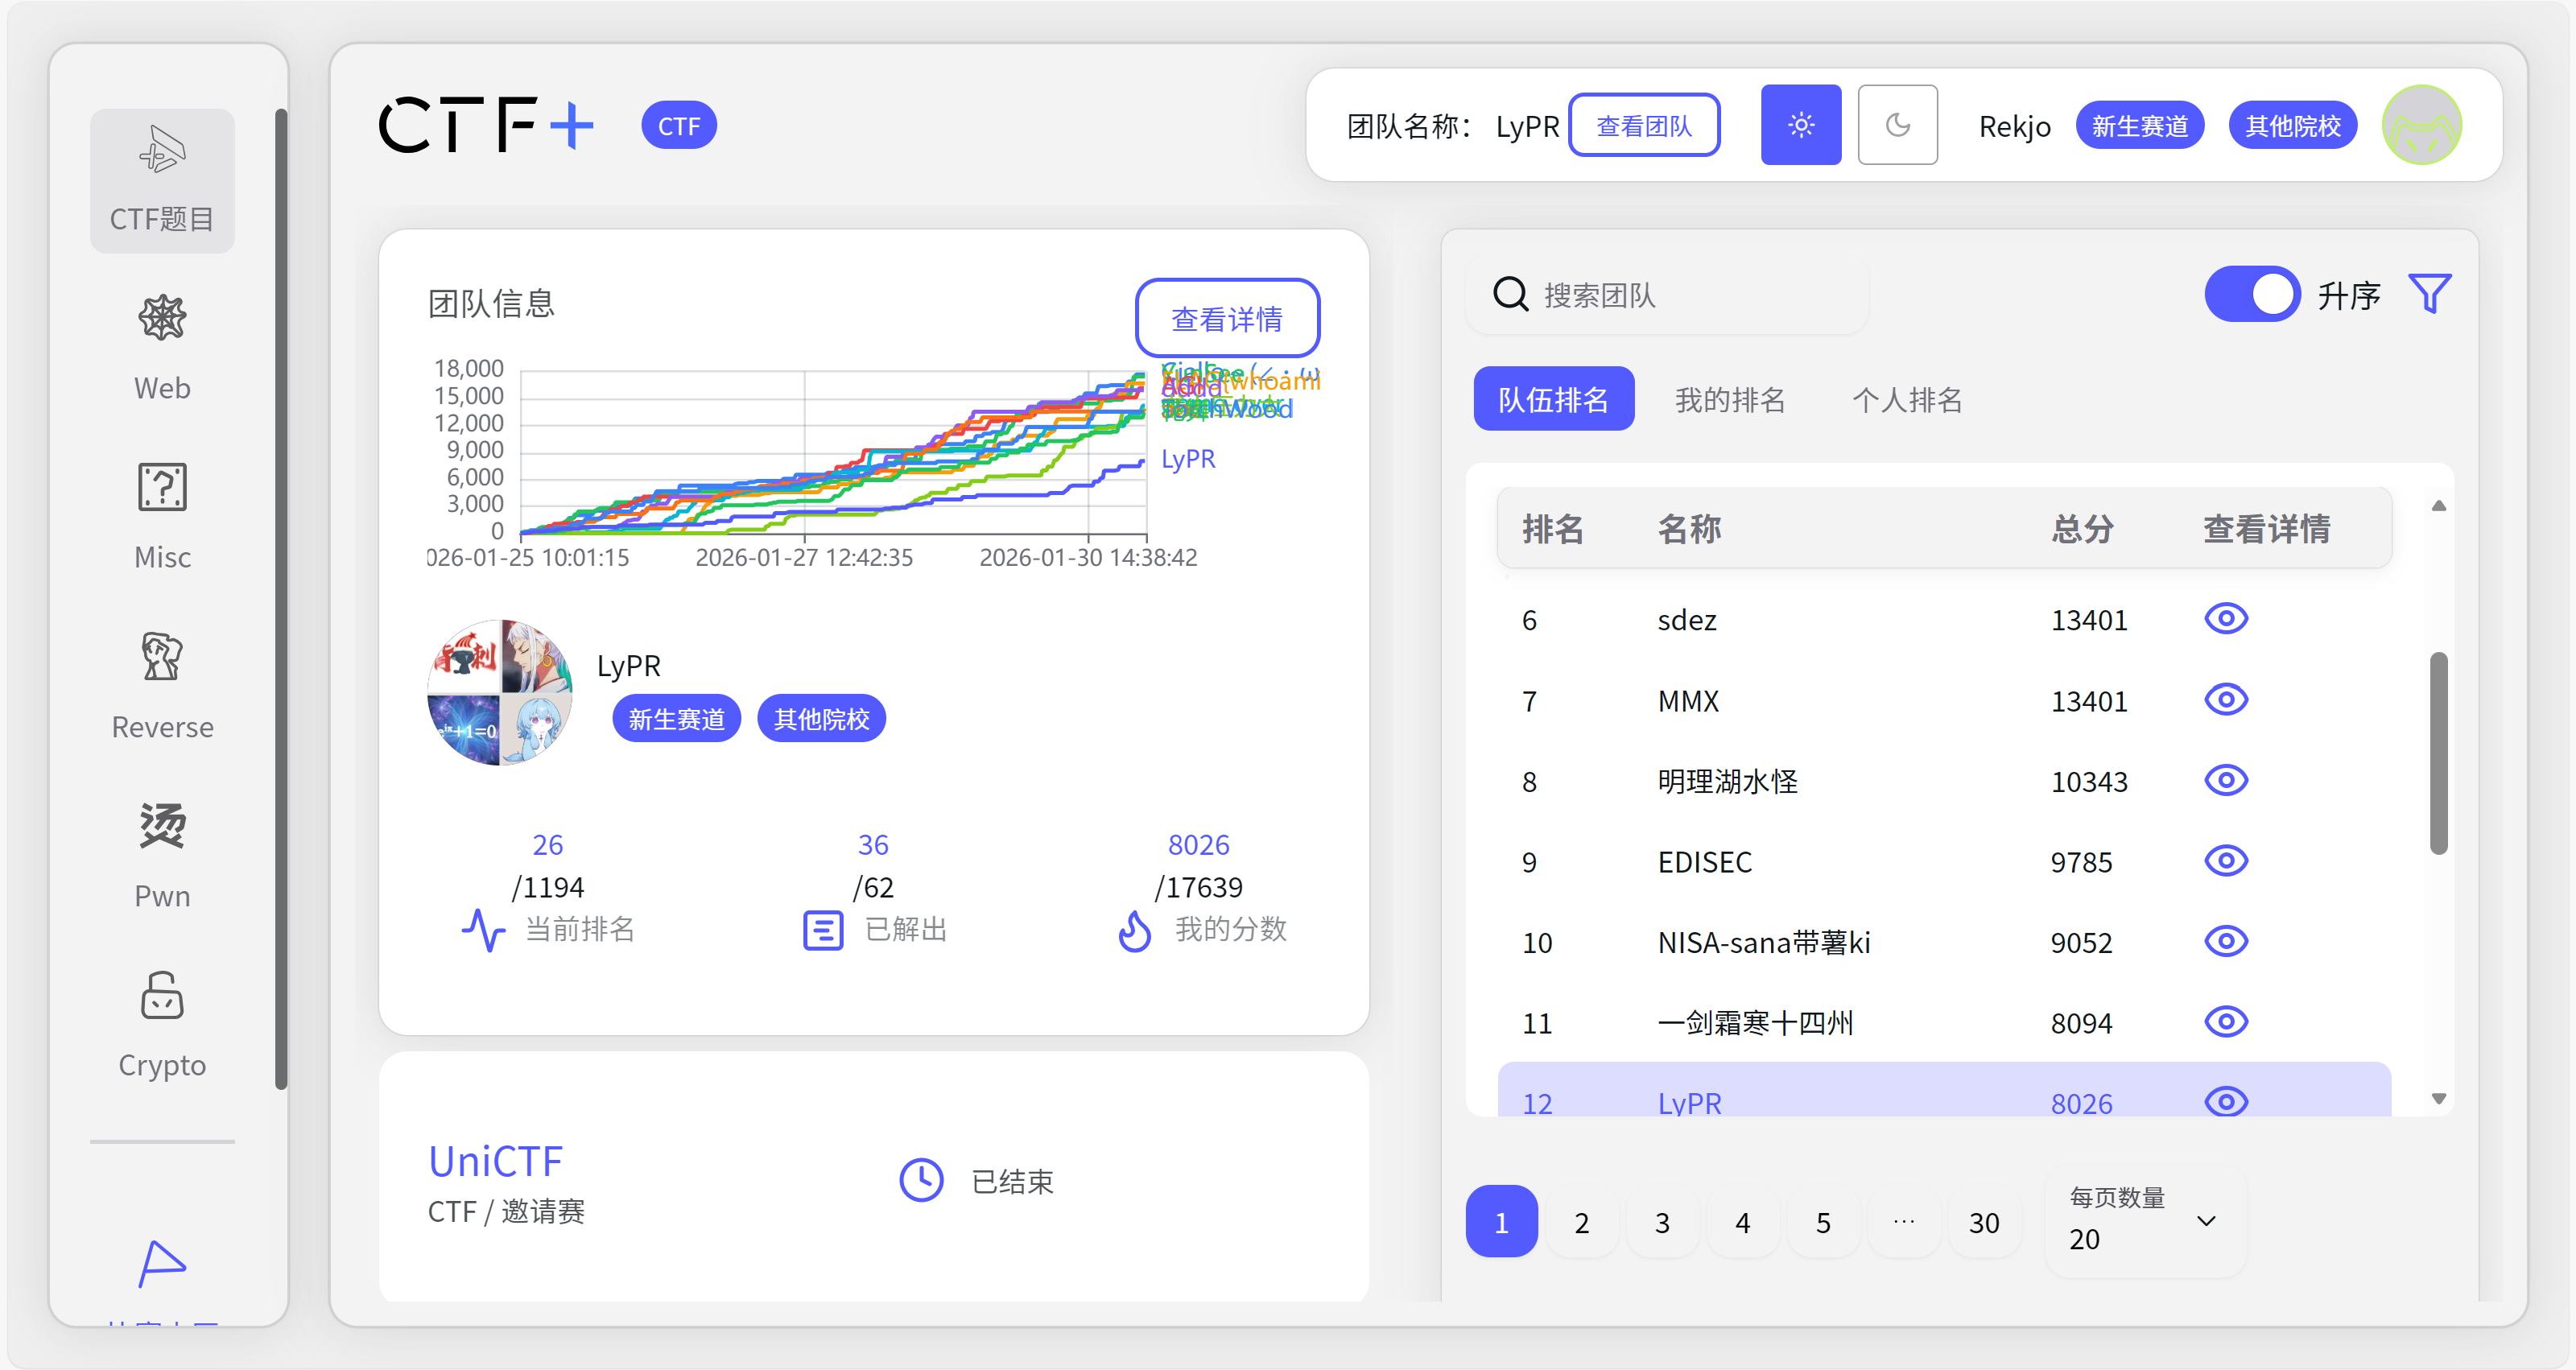View details for team EDISEC
The height and width of the screenshot is (1370, 2576).
[x=2226, y=861]
